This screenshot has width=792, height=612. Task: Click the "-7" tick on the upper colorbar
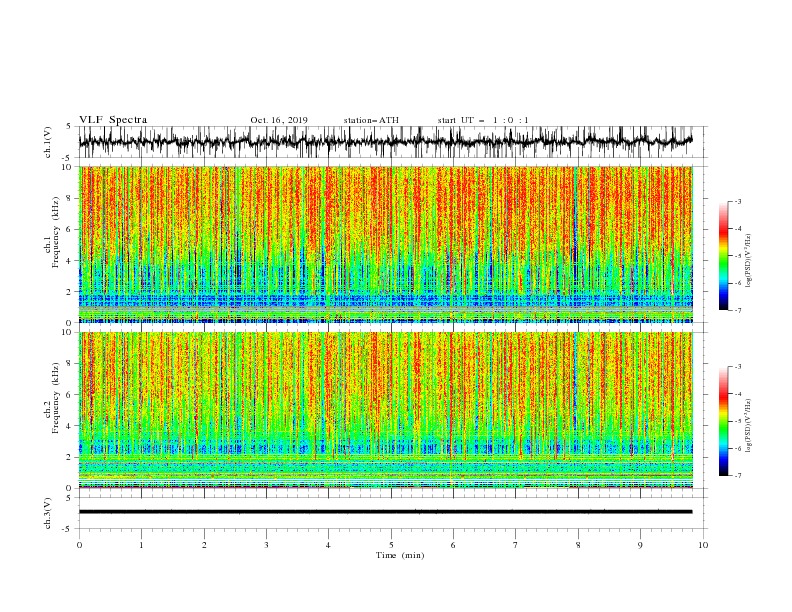click(x=738, y=311)
